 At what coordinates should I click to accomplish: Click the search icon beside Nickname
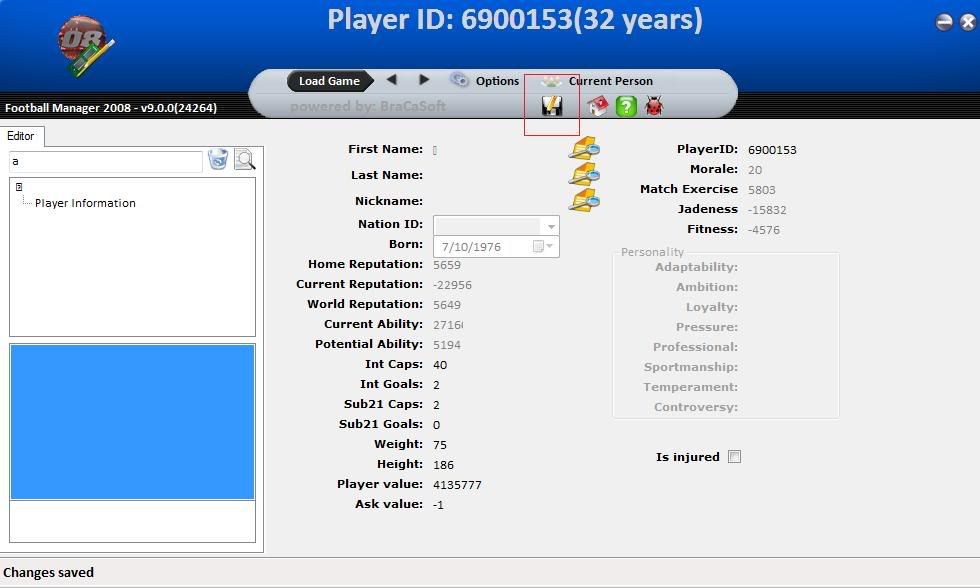(x=584, y=201)
